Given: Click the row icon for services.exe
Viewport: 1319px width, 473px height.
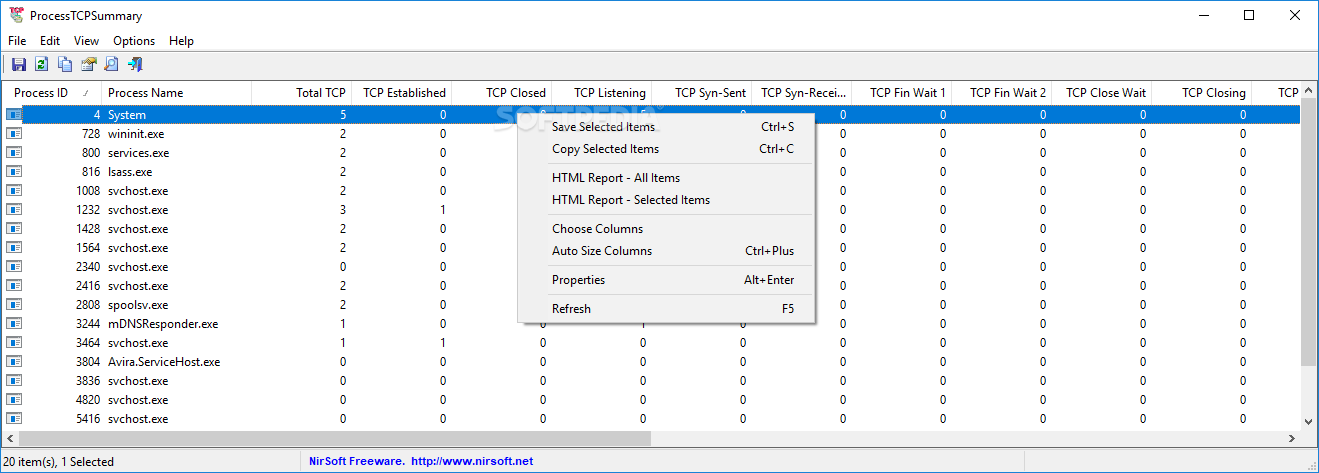Looking at the screenshot, I should 14,153.
